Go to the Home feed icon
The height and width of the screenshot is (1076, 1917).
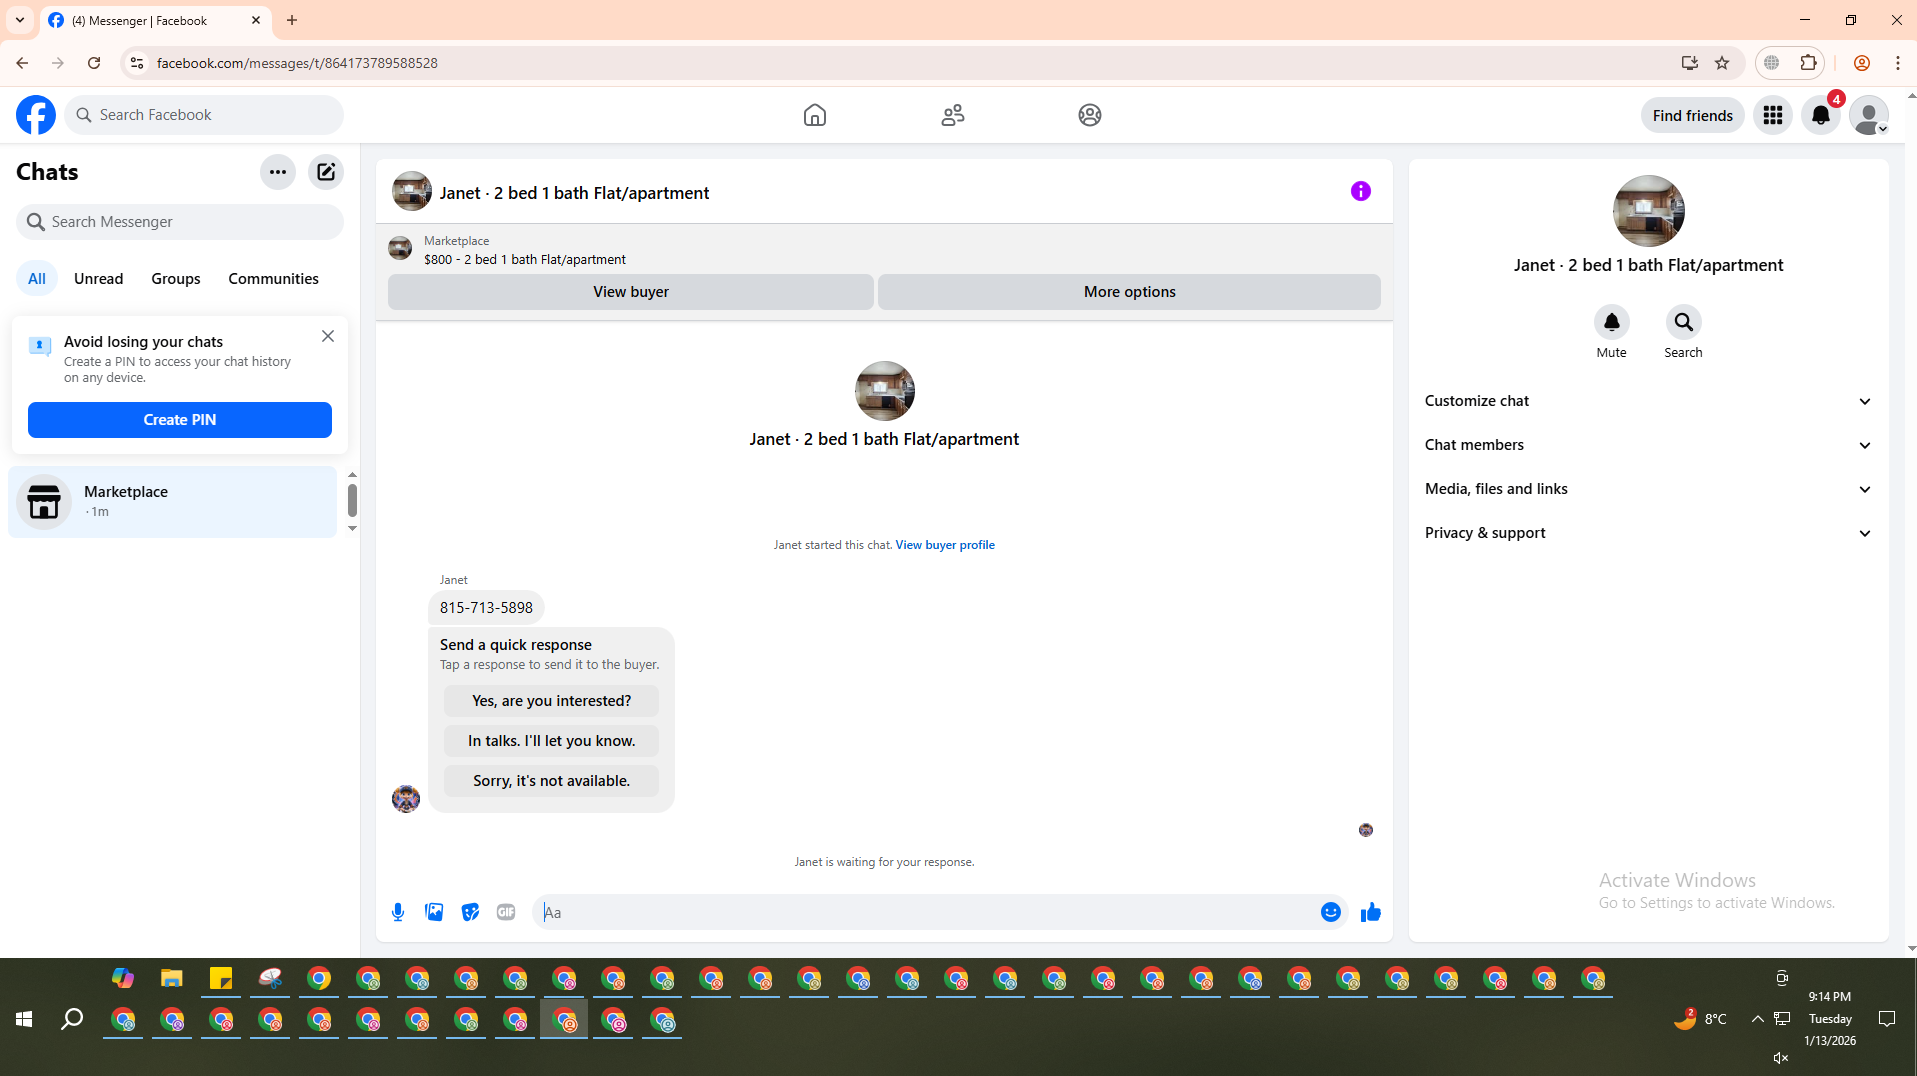click(x=815, y=115)
